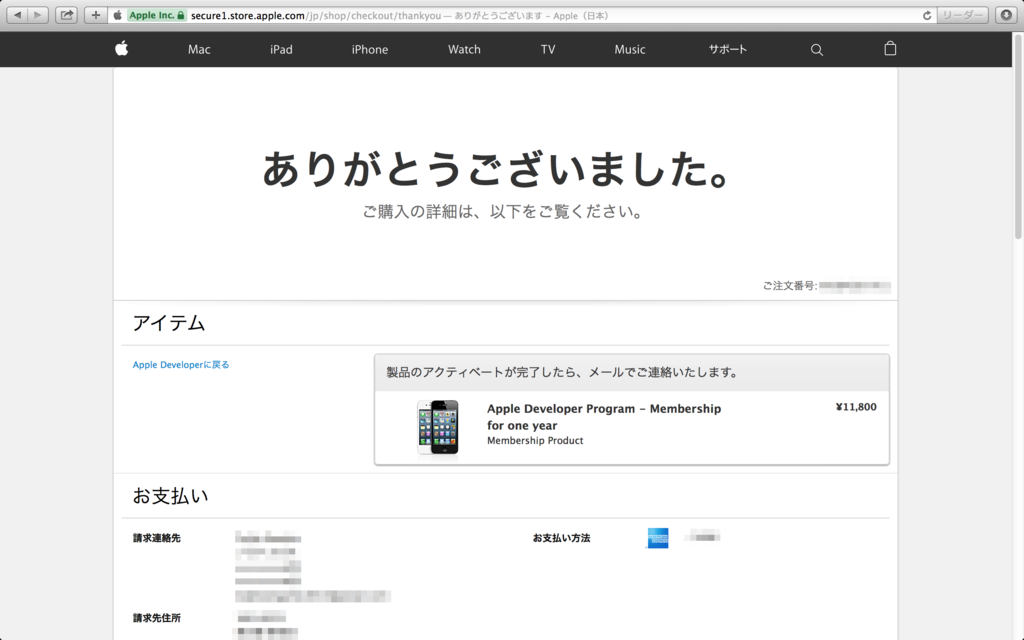The width and height of the screenshot is (1024, 640).
Task: Click the Apple Developer Program Membership title
Action: pos(604,417)
